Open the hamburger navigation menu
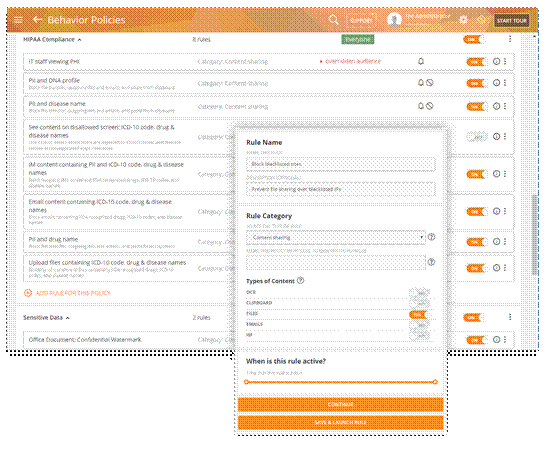Image resolution: width=550 pixels, height=453 pixels. [x=18, y=20]
